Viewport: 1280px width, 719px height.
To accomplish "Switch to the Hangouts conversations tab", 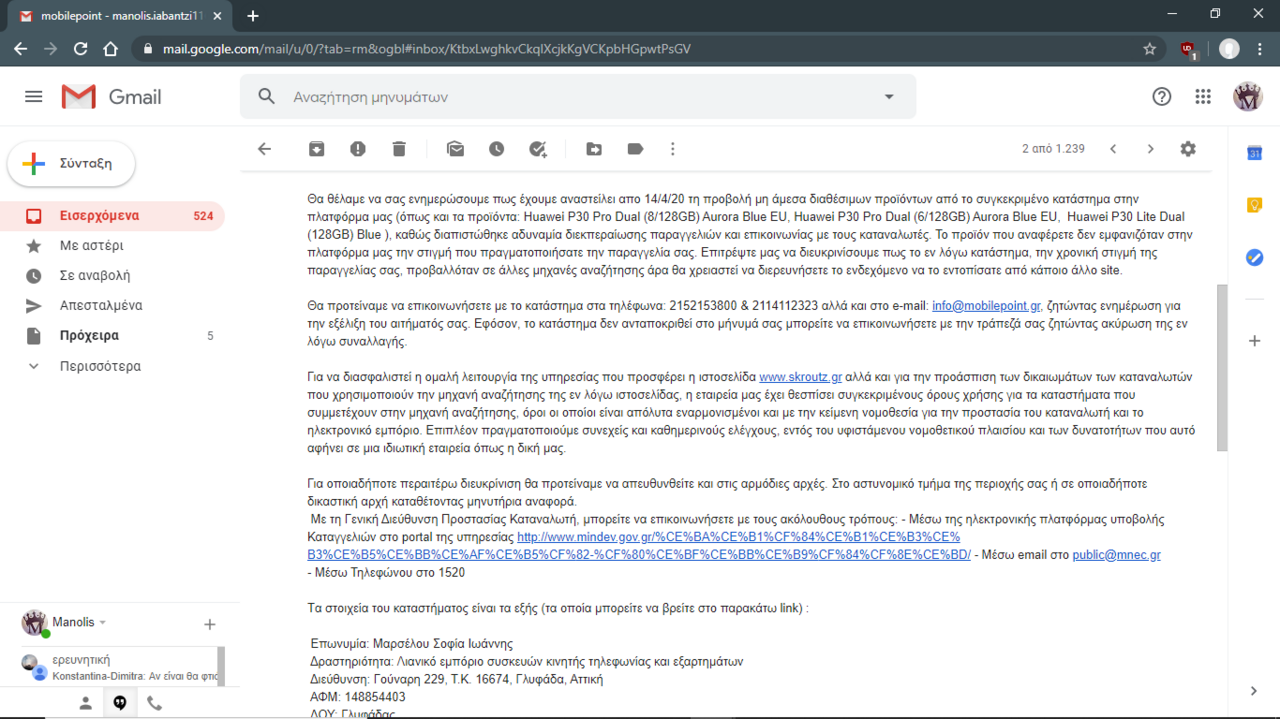I will click(120, 703).
